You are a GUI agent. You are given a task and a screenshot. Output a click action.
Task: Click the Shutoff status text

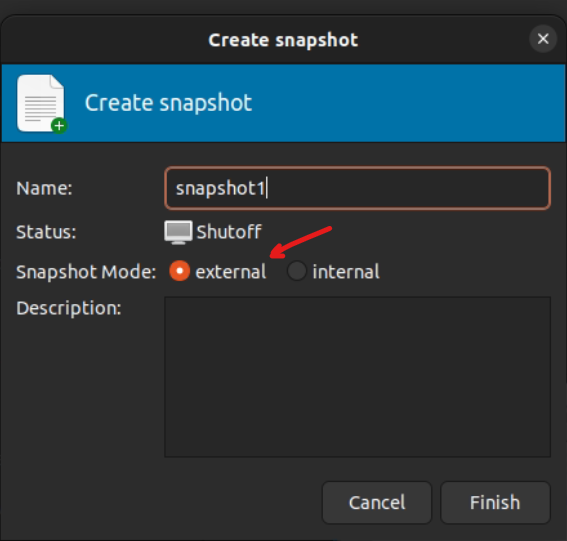click(x=229, y=232)
